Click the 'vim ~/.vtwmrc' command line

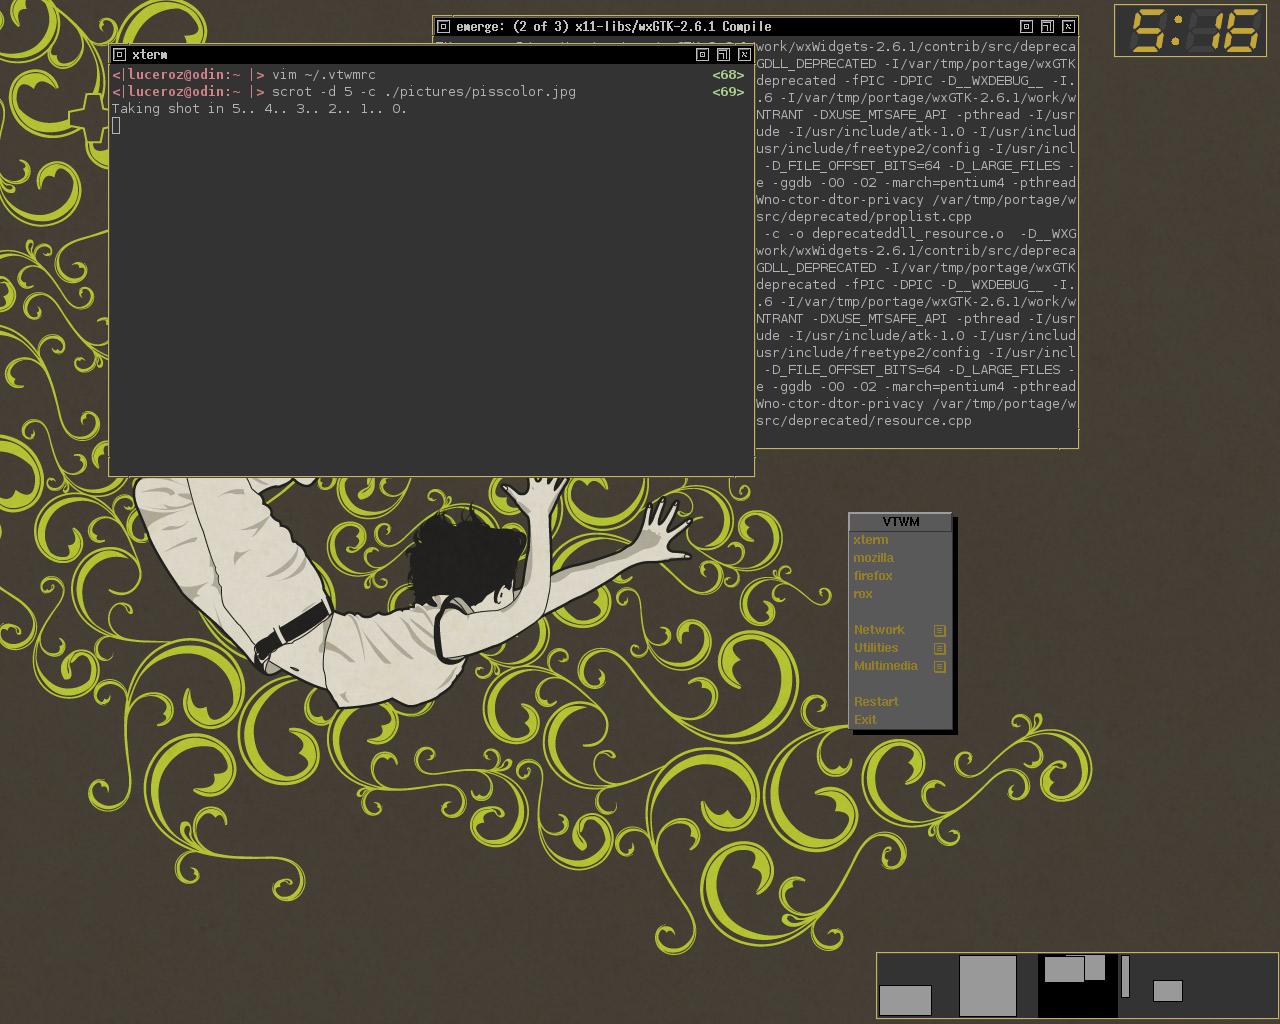point(324,75)
